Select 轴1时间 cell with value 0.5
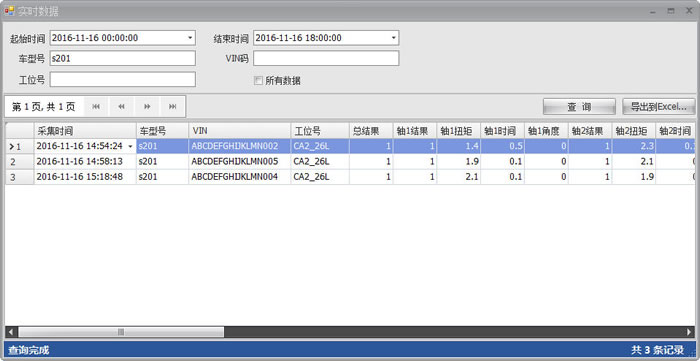 click(x=502, y=146)
